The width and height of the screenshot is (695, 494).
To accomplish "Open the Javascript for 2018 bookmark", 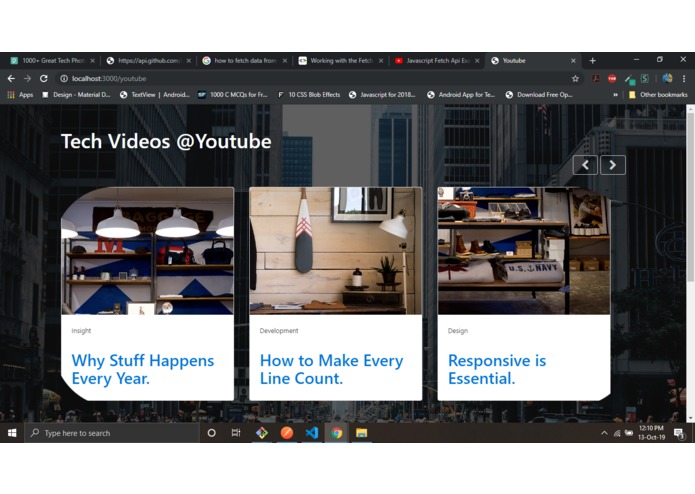I will tap(382, 95).
